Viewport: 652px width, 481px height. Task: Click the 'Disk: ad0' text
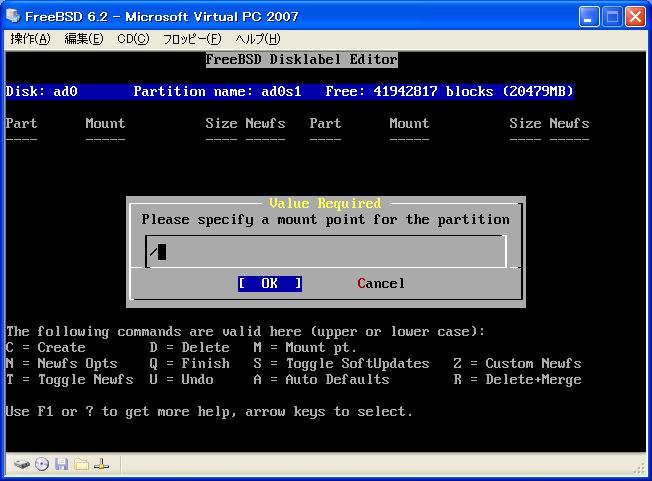[42, 91]
